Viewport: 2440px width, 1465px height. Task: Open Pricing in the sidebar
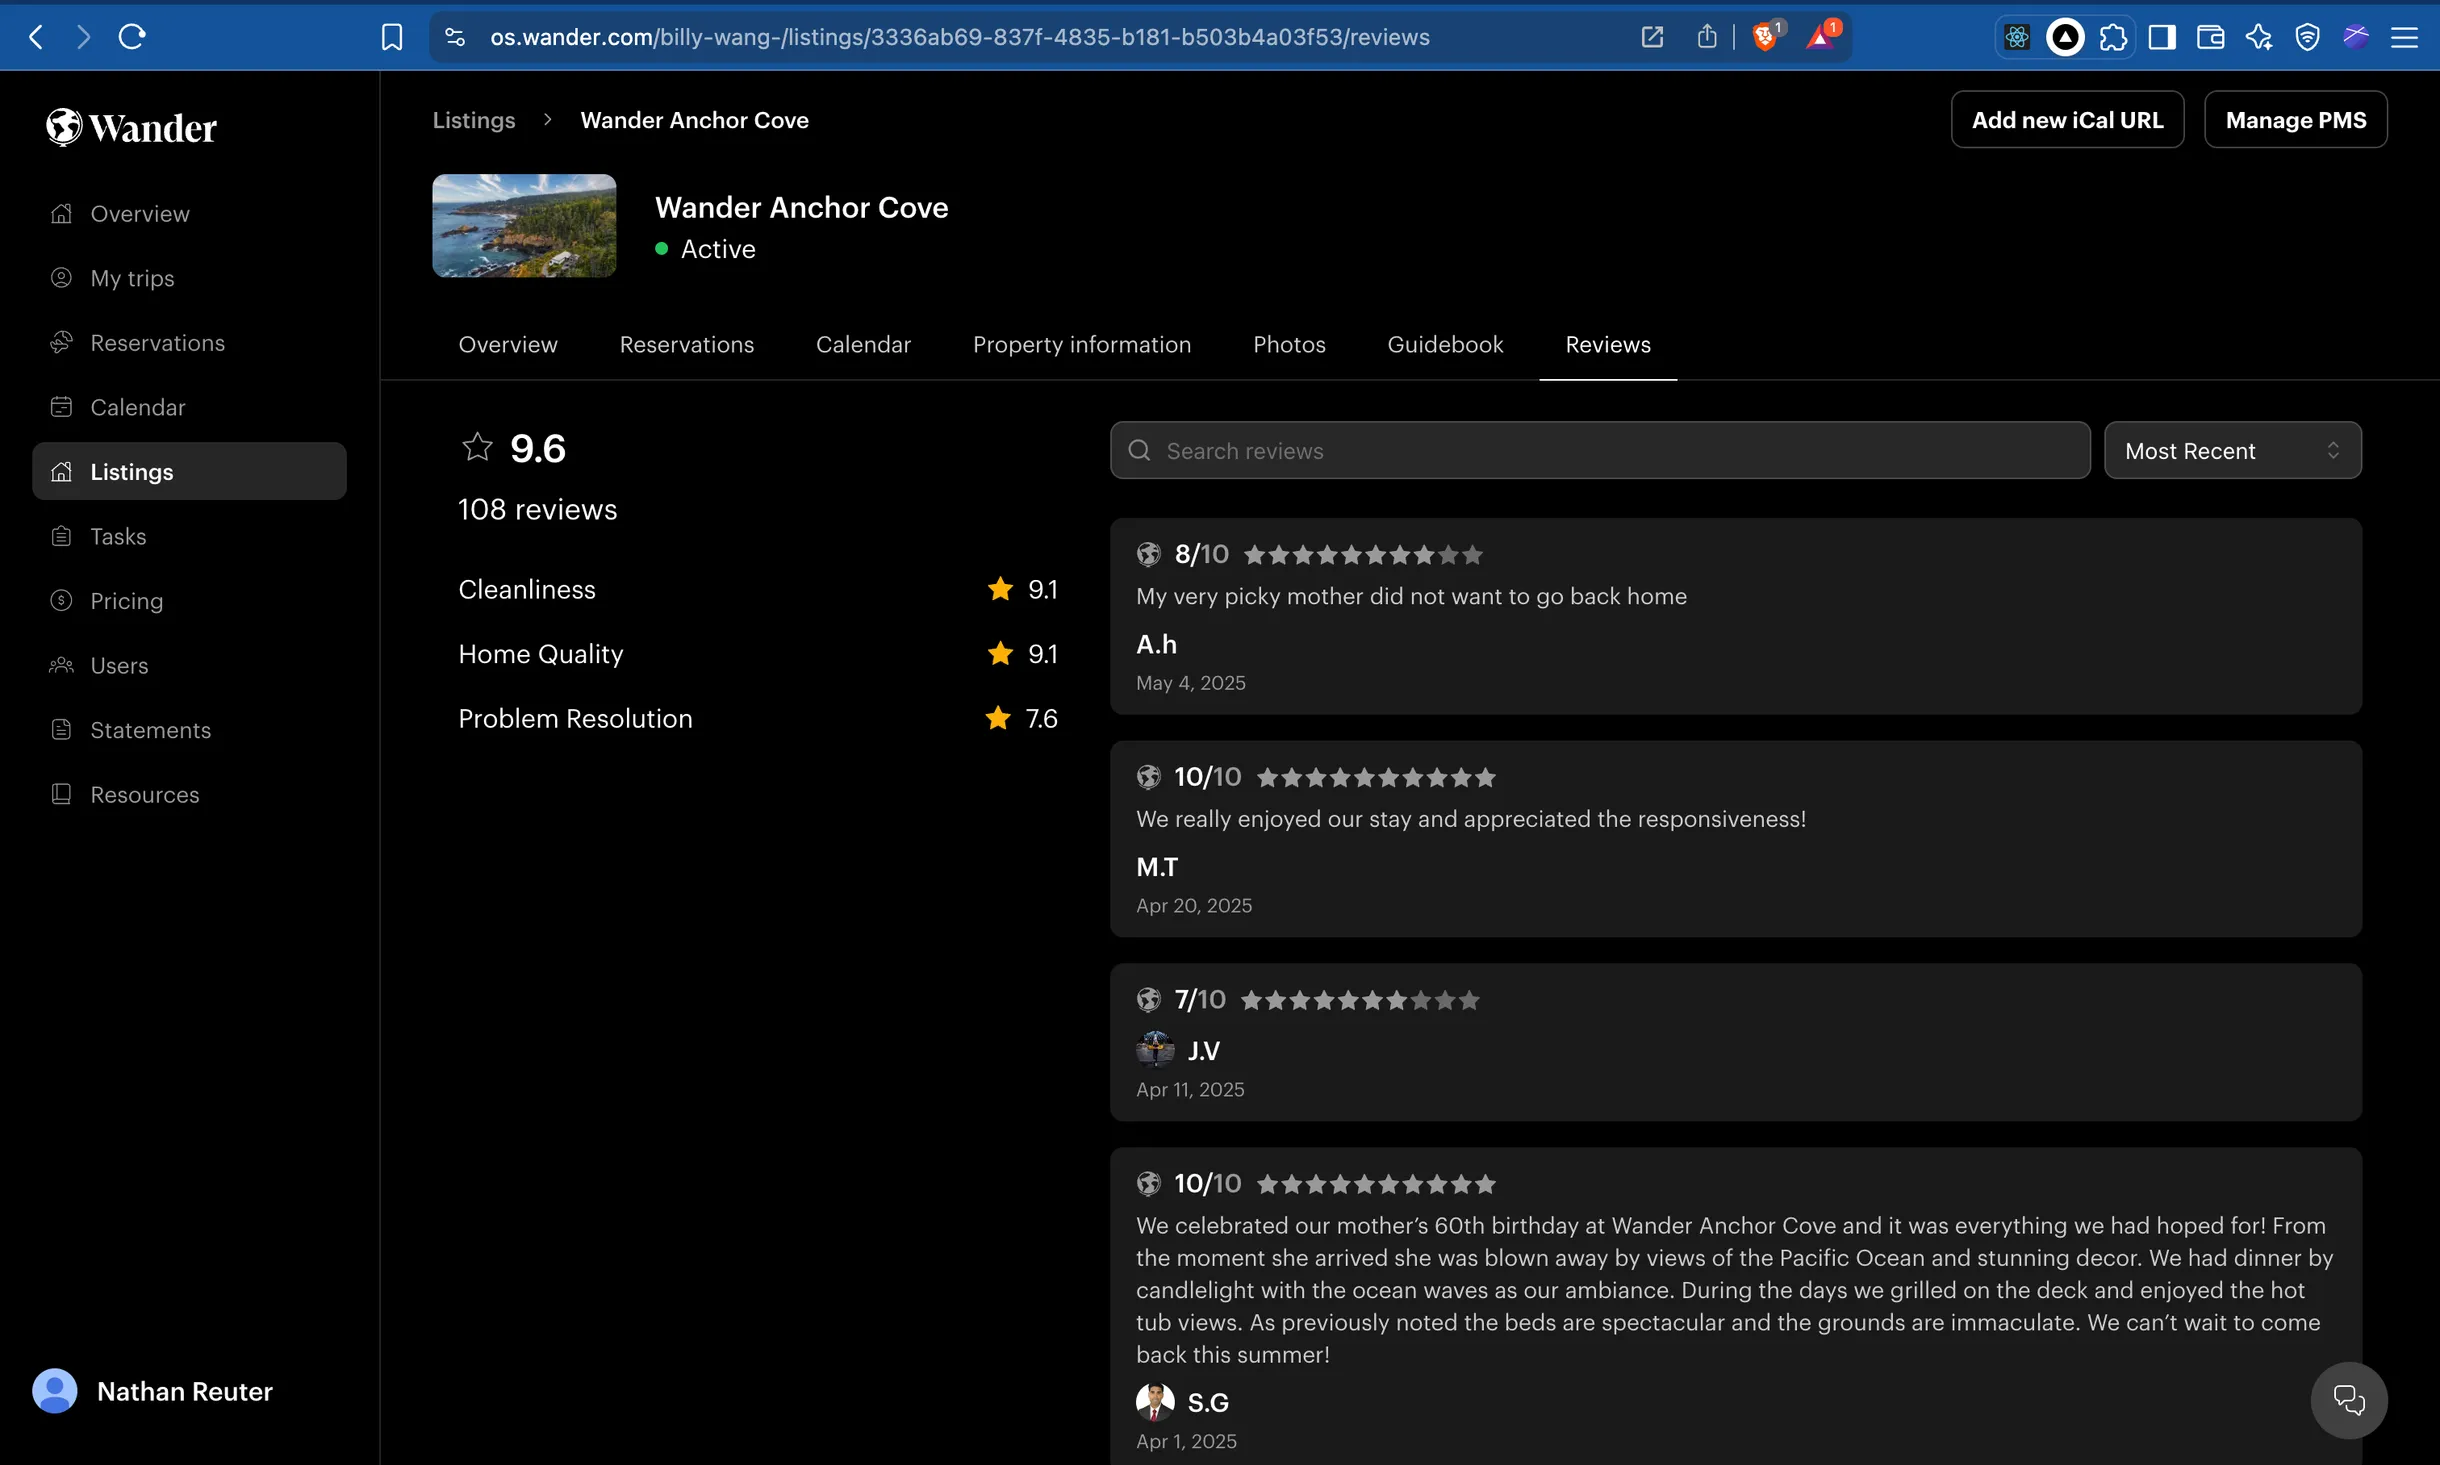tap(126, 601)
